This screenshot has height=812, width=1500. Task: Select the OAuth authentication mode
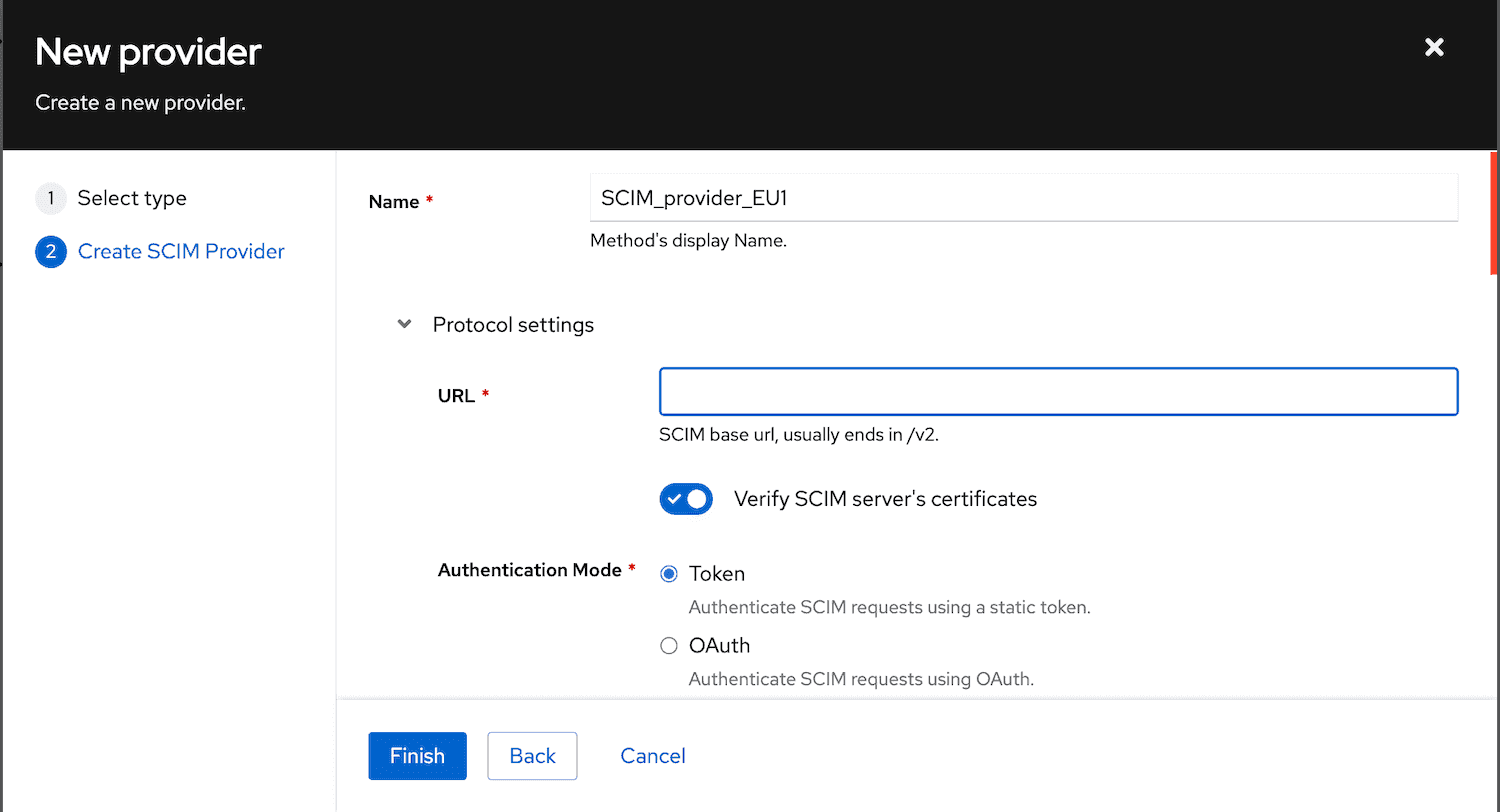tap(668, 645)
